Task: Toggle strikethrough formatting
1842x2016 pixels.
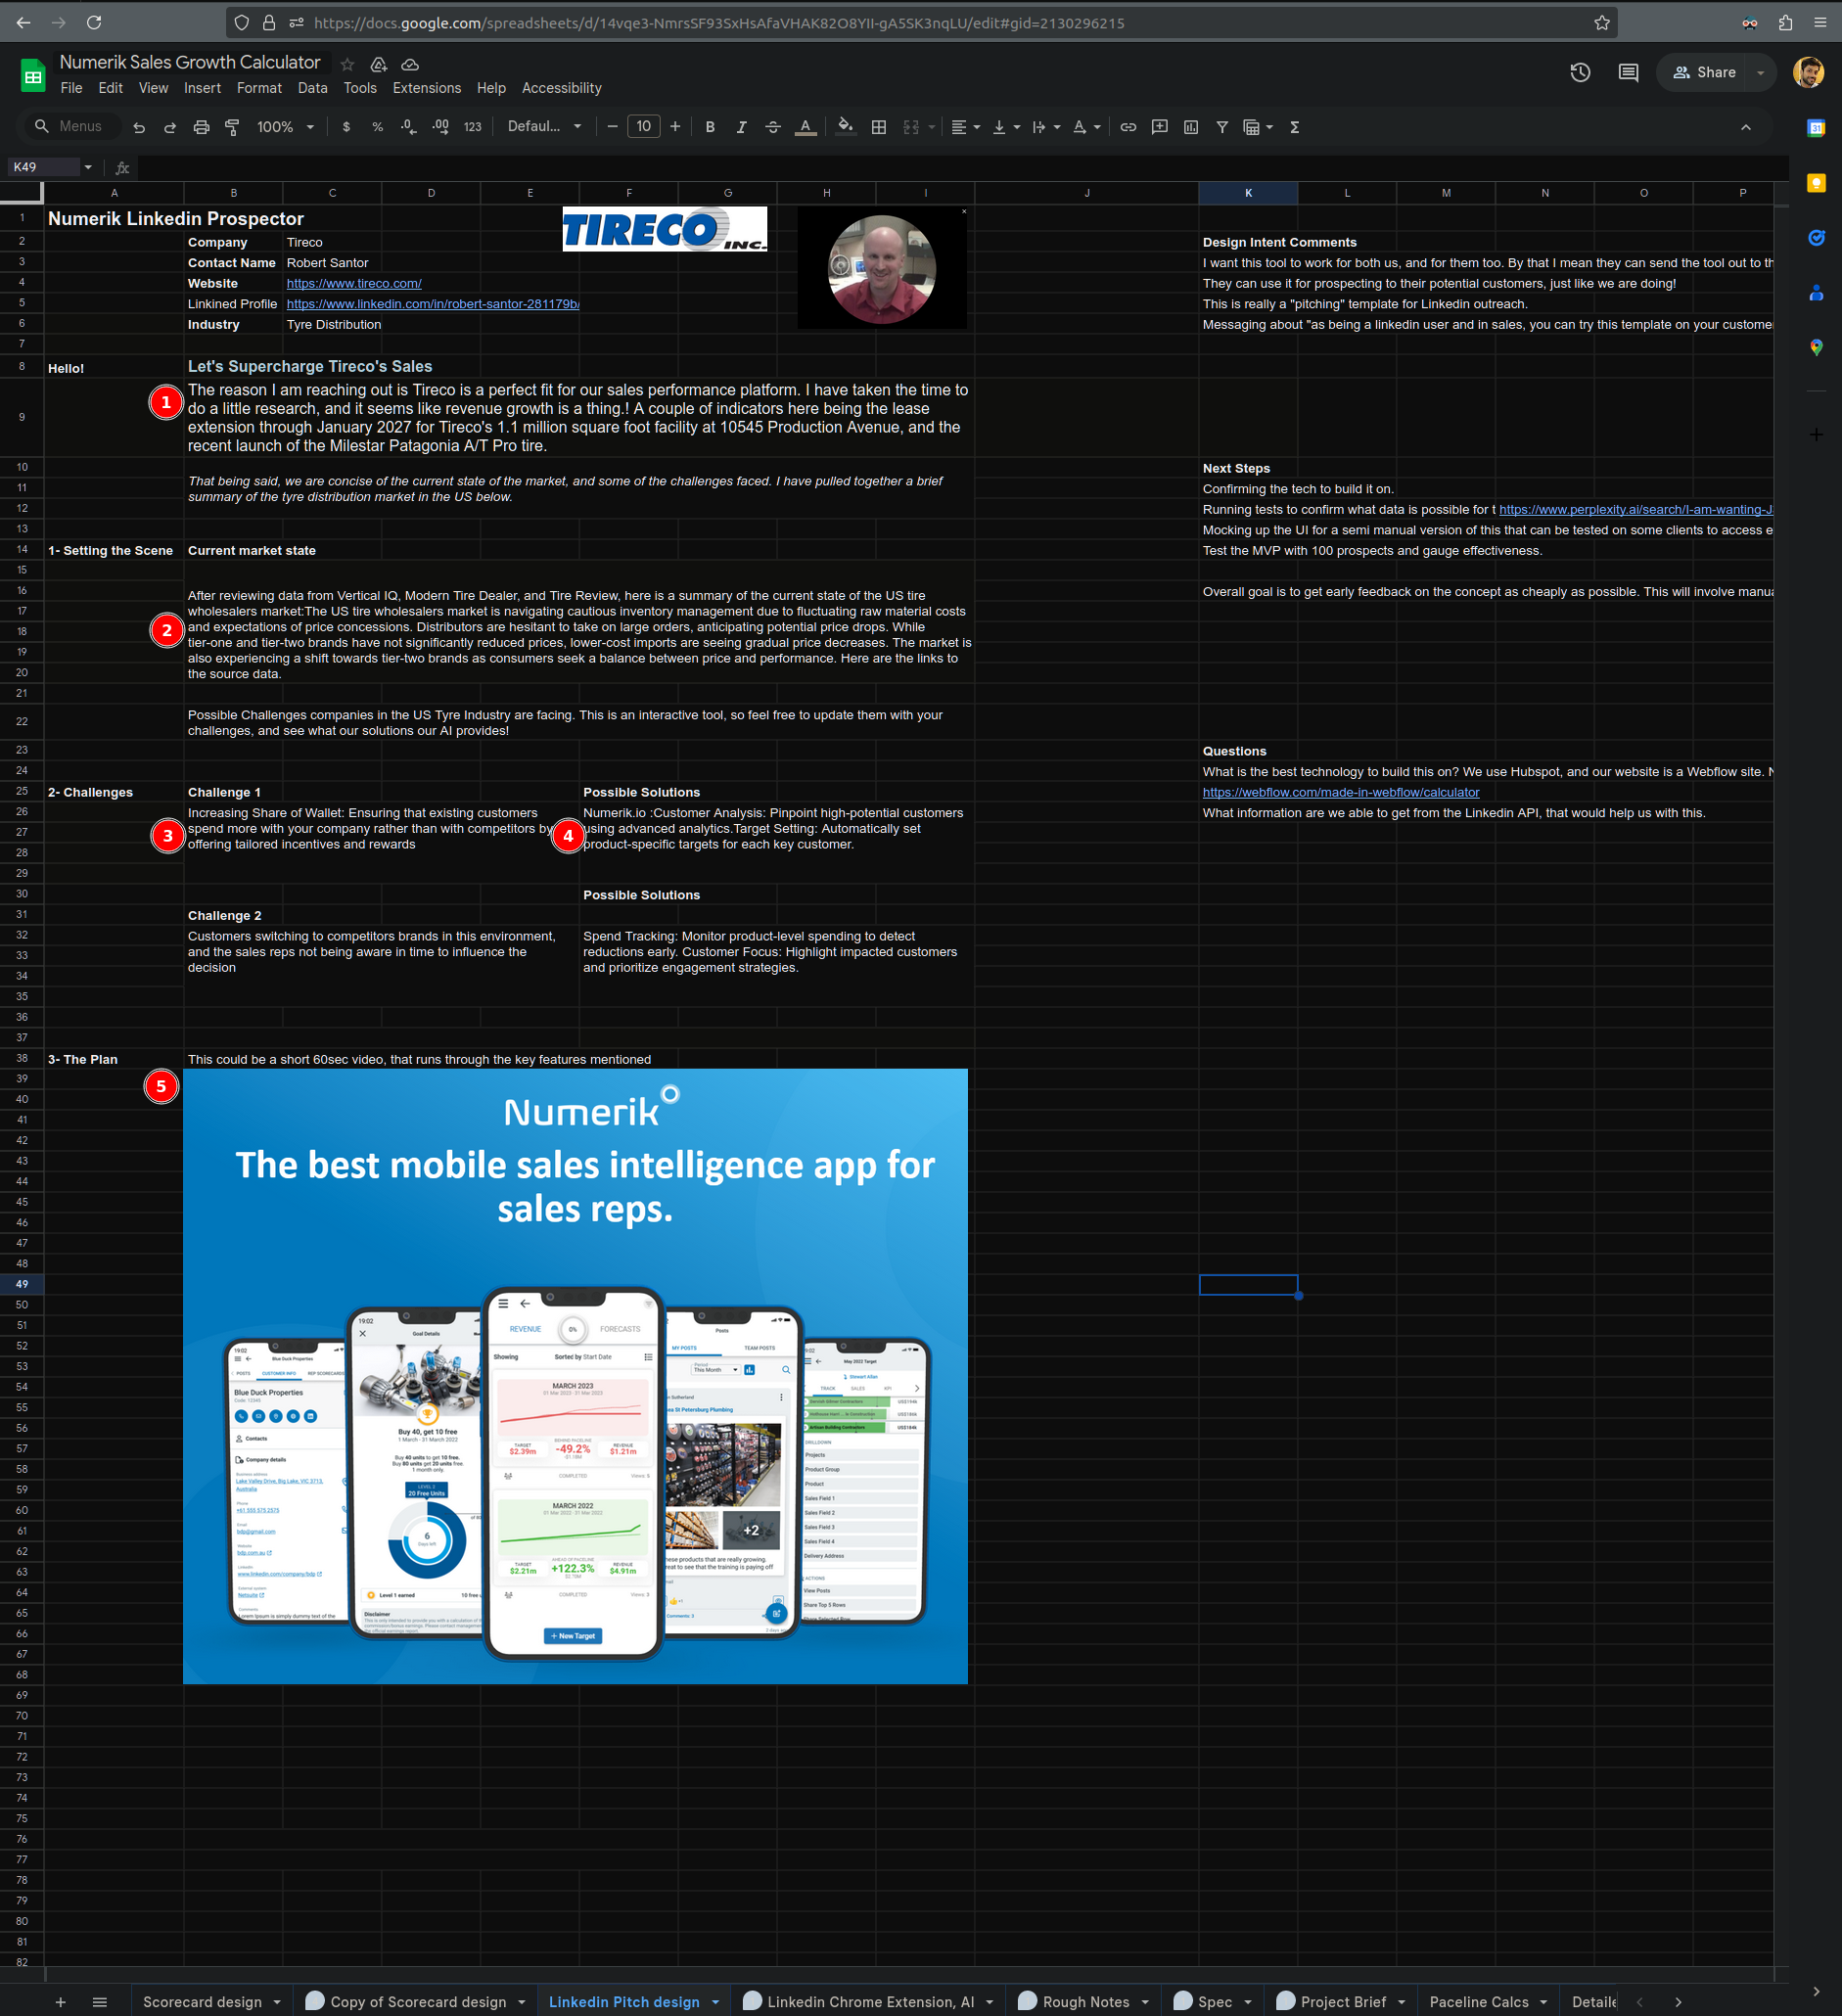Action: (x=773, y=127)
